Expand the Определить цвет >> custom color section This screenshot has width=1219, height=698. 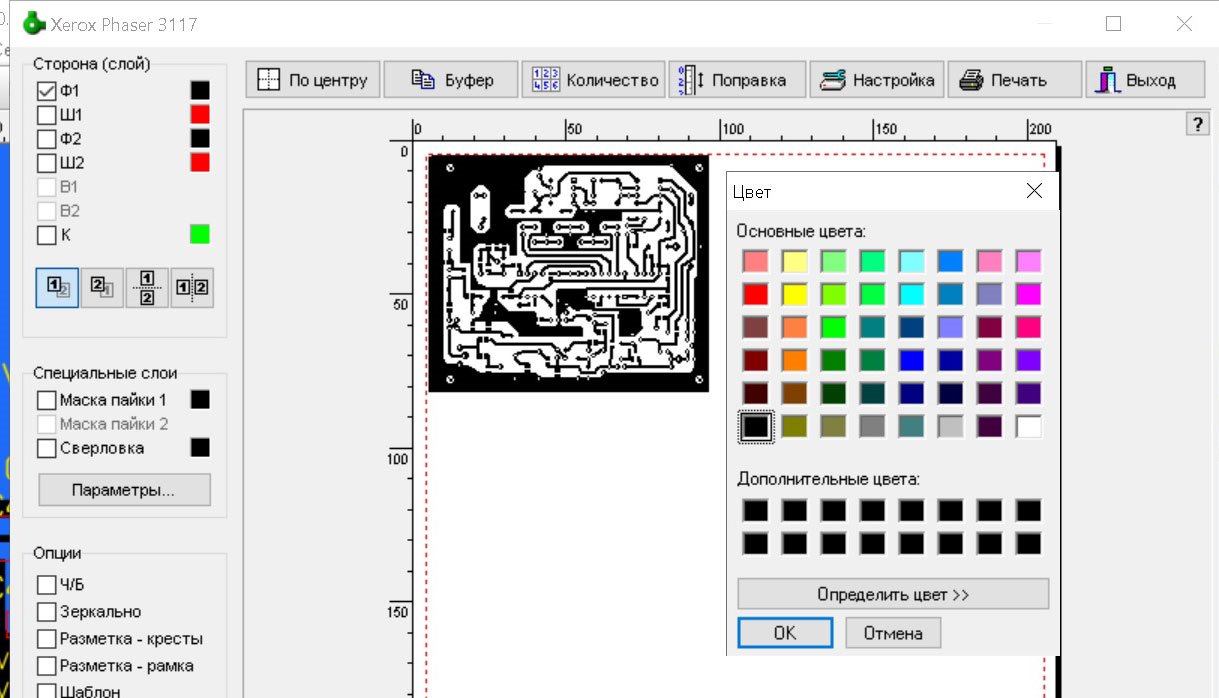coord(892,594)
